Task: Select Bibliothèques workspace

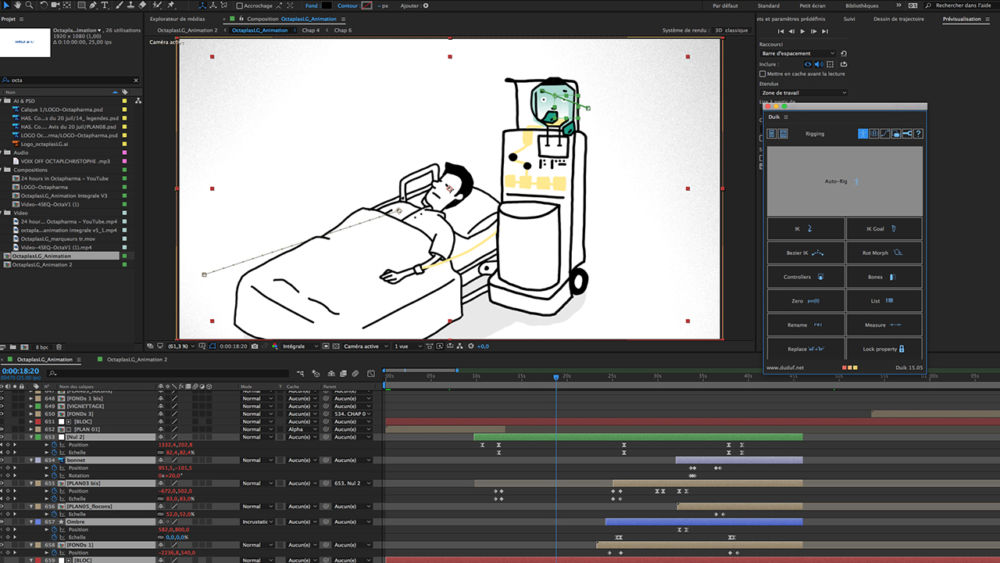Action: coord(862,6)
